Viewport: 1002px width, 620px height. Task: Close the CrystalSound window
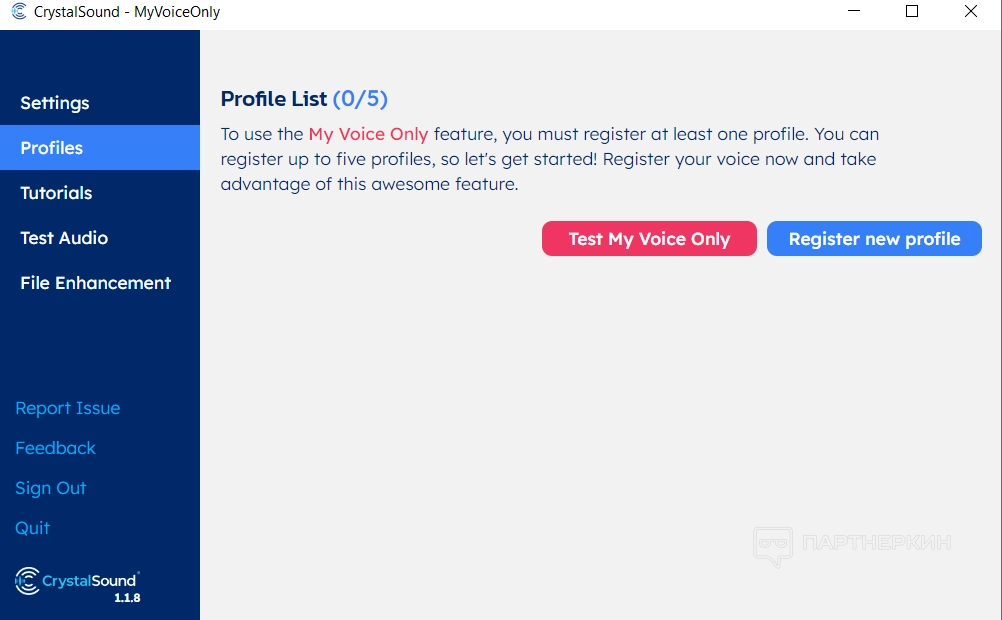971,12
